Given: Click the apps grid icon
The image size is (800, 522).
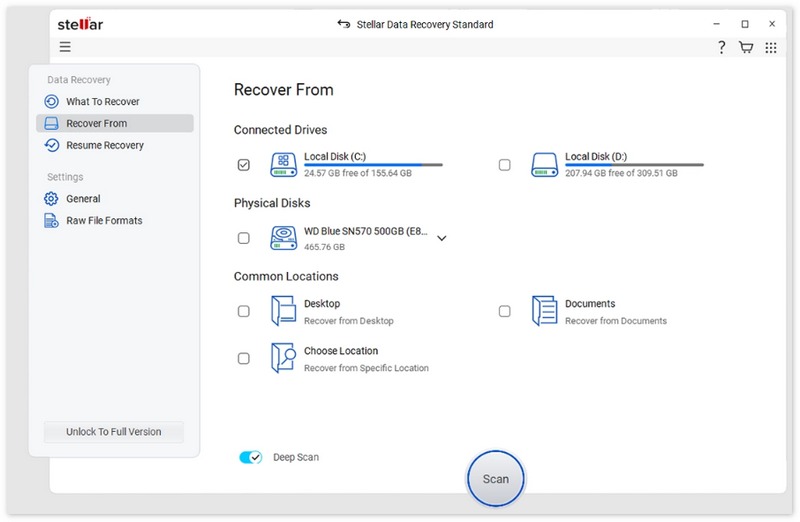Looking at the screenshot, I should coord(771,47).
